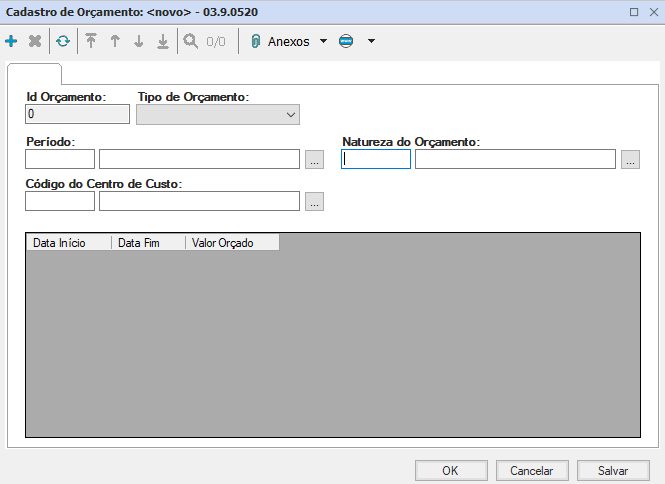Expand the Anexos dropdown arrow
Viewport: 665px width, 484px height.
(x=323, y=42)
